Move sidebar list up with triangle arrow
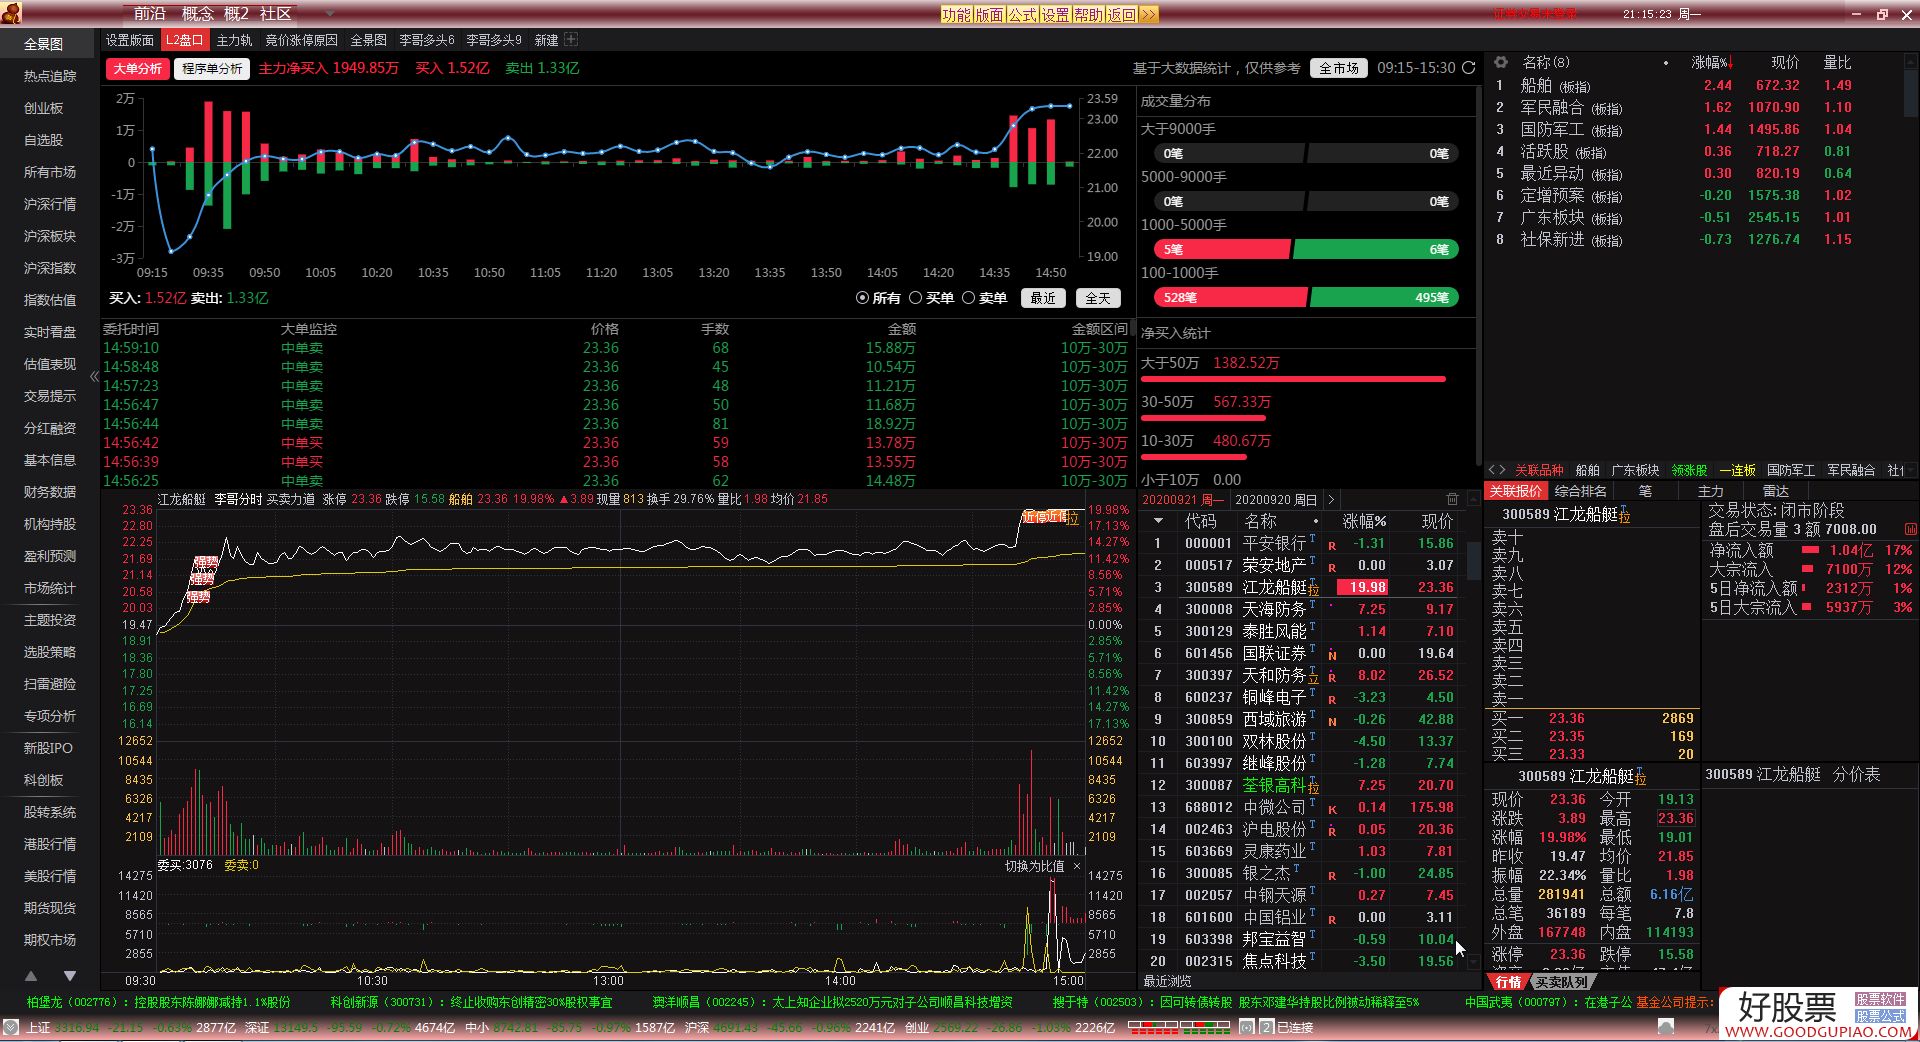The width and height of the screenshot is (1920, 1042). (x=31, y=975)
